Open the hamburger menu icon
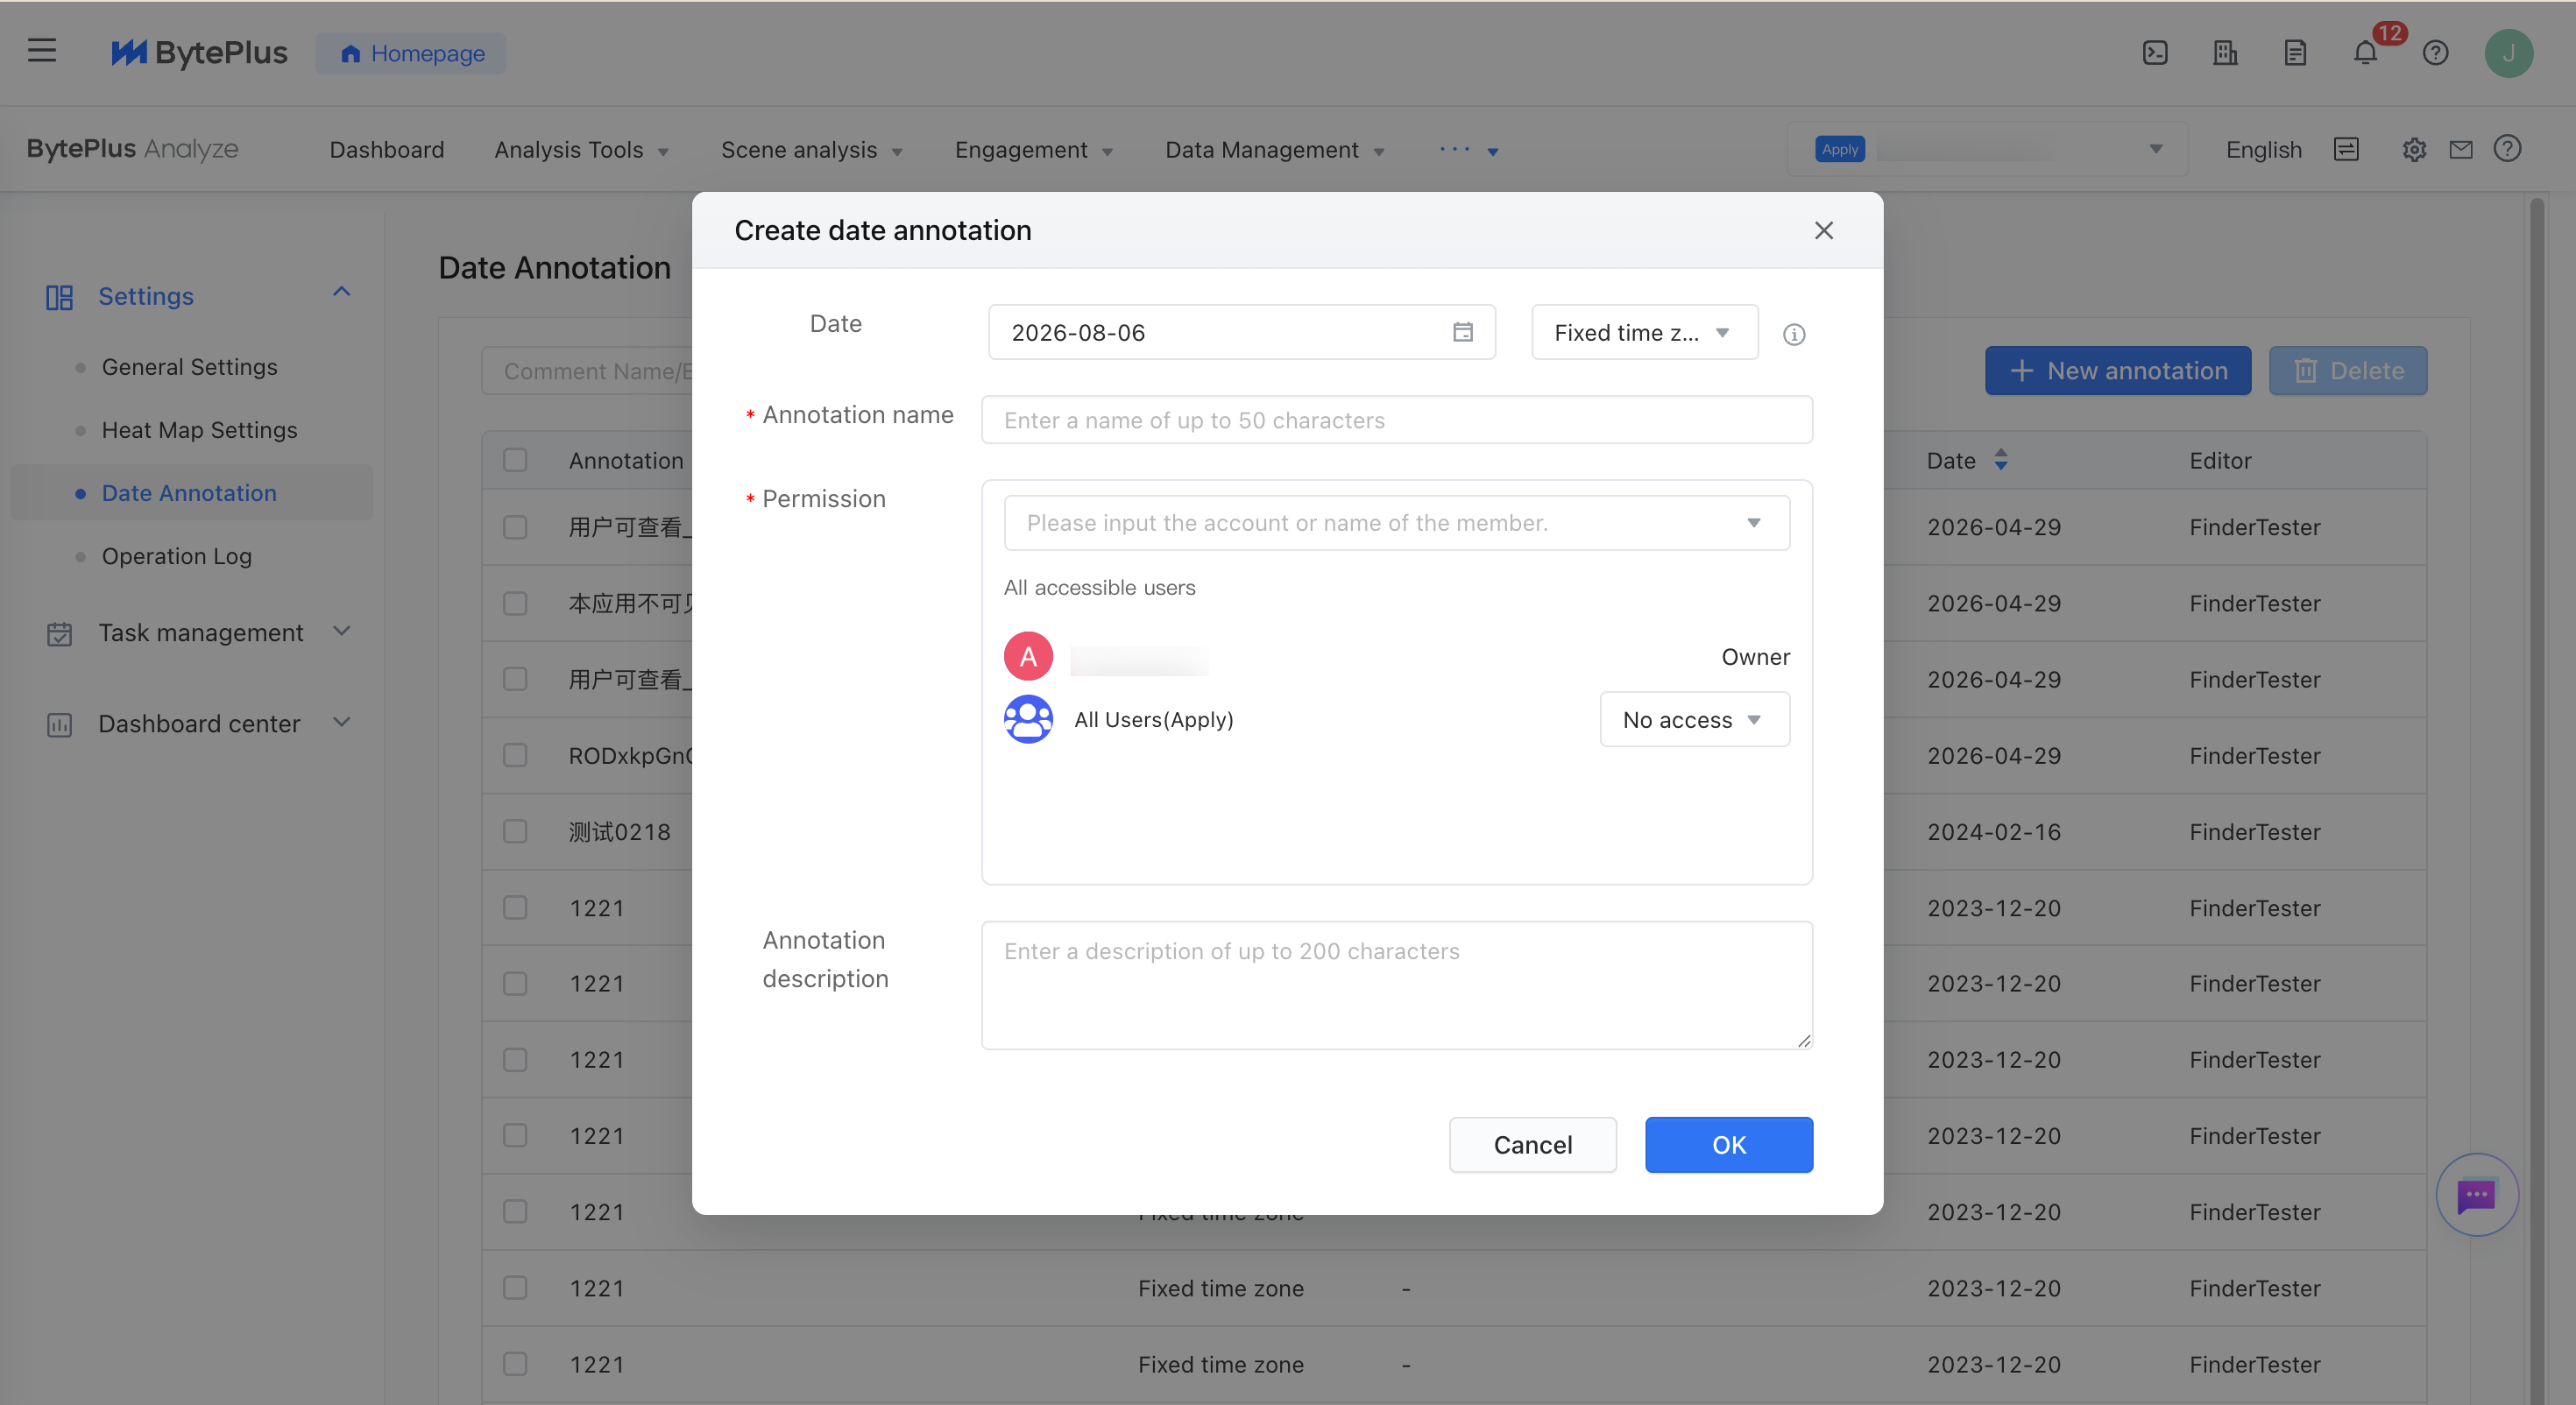Screen dimensions: 2576x1405 point(42,51)
